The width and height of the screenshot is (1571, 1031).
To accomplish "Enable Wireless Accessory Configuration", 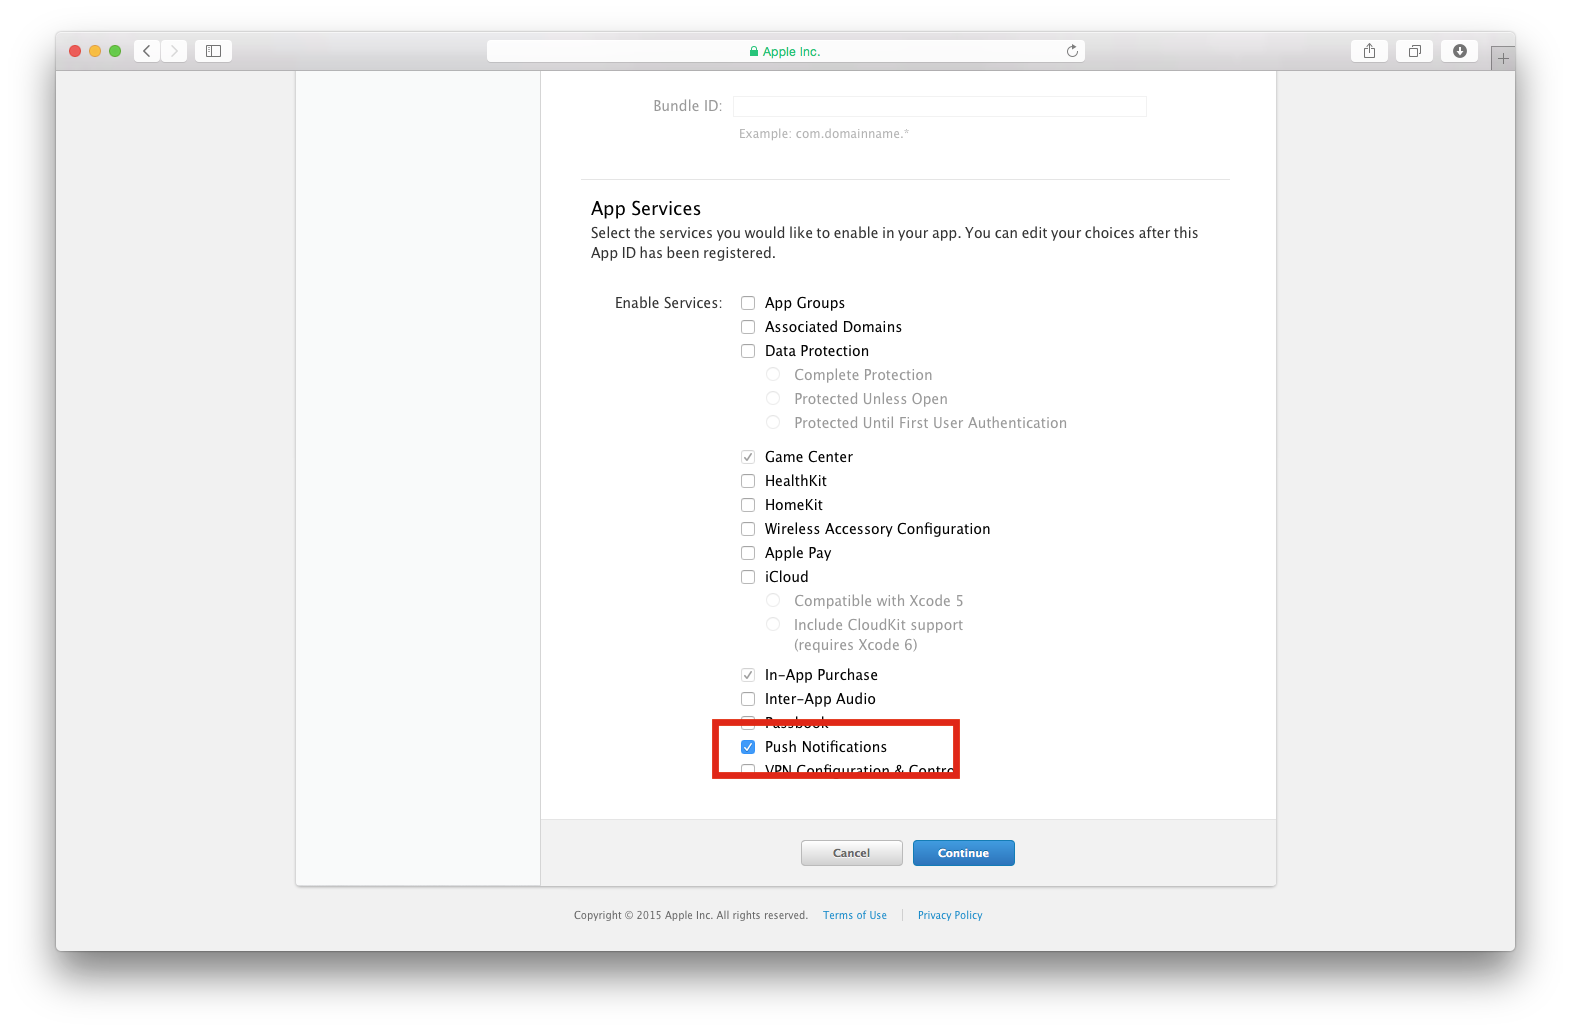I will [x=748, y=529].
